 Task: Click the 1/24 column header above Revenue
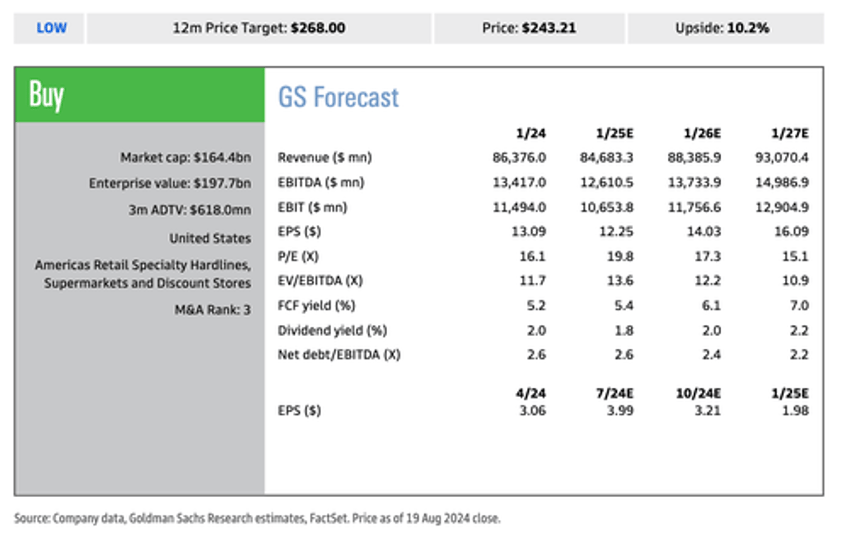(x=531, y=133)
